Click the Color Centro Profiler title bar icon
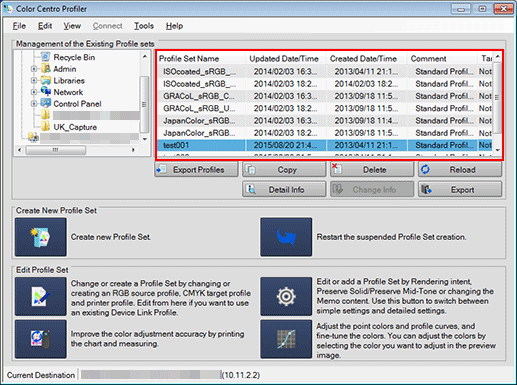 (8, 8)
